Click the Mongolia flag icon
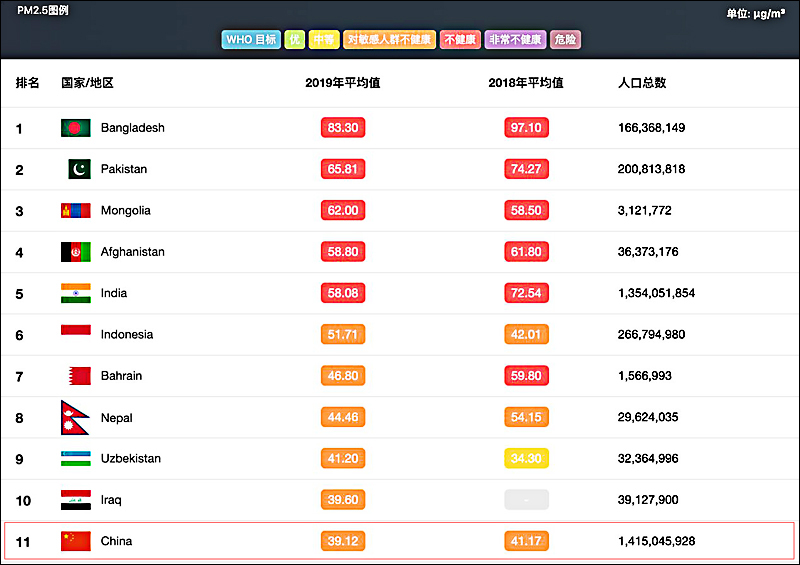 point(76,210)
